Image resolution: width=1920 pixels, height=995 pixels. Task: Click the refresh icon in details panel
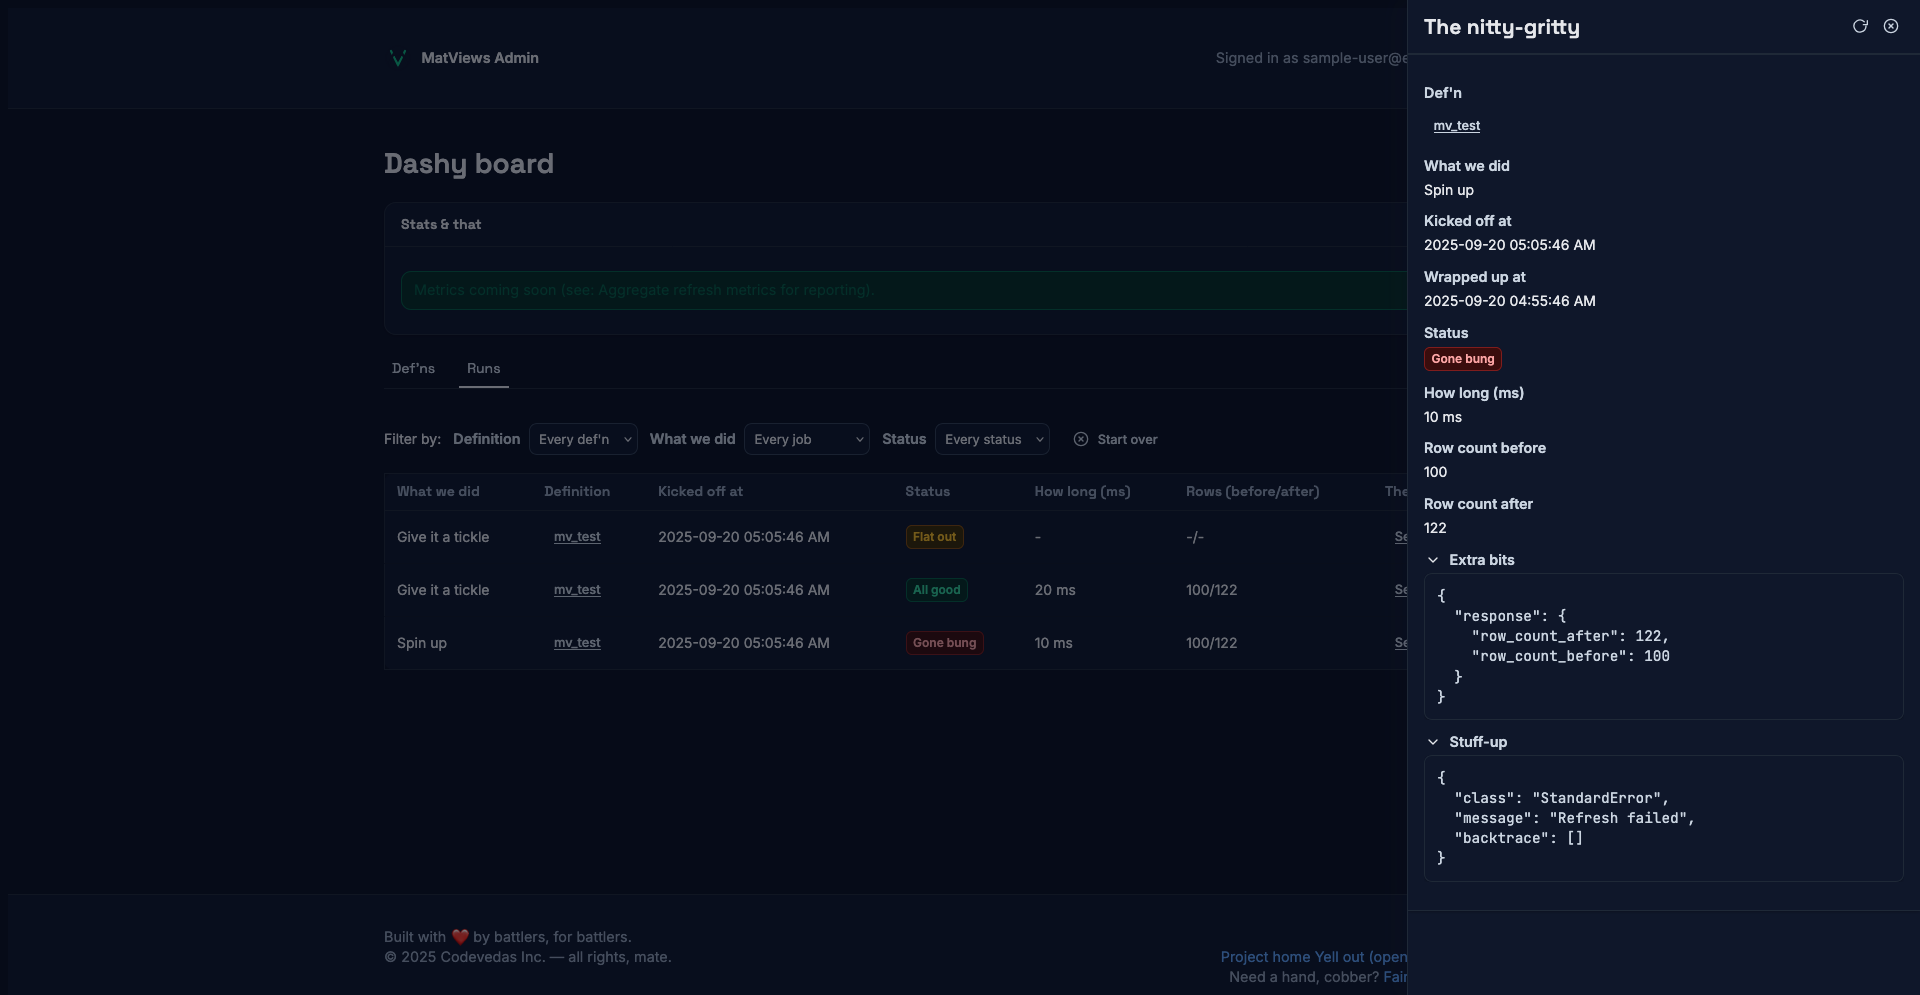(x=1860, y=27)
